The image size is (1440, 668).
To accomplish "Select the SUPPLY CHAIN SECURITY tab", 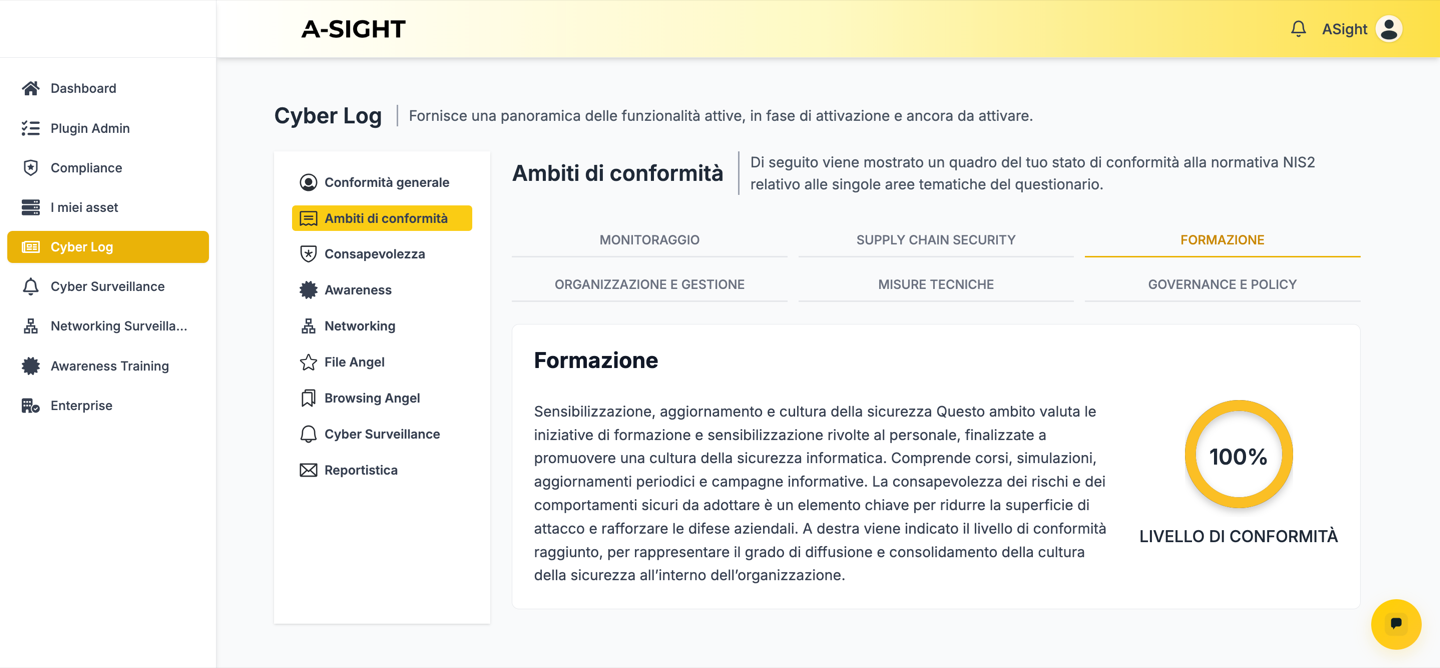I will point(935,240).
